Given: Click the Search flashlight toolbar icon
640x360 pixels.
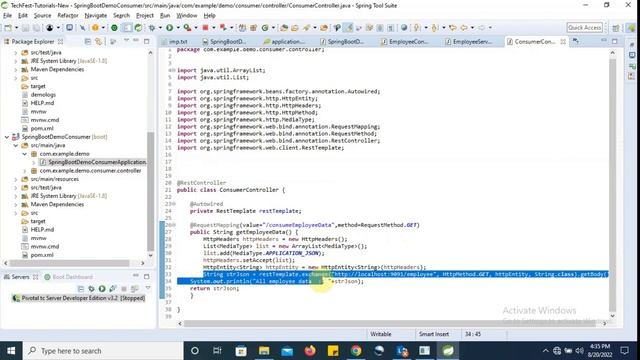Looking at the screenshot, I should (306, 28).
